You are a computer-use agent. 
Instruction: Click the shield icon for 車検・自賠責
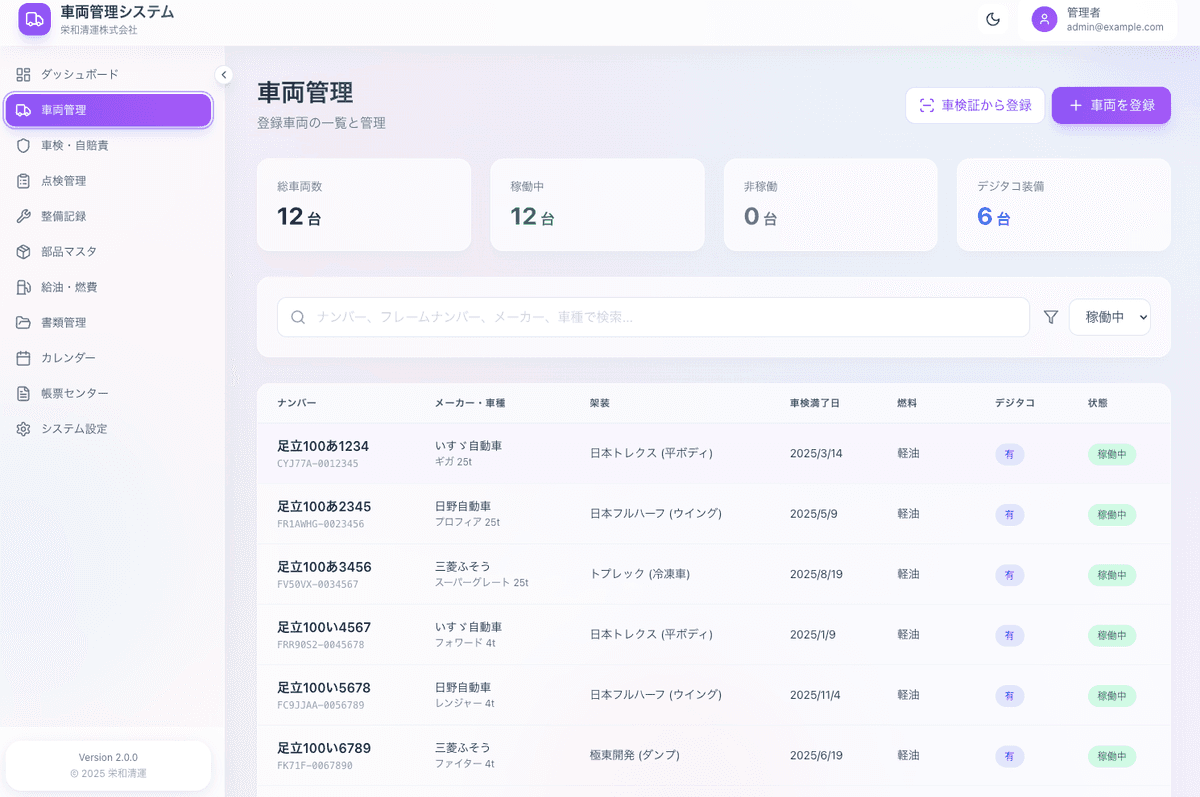tap(23, 146)
